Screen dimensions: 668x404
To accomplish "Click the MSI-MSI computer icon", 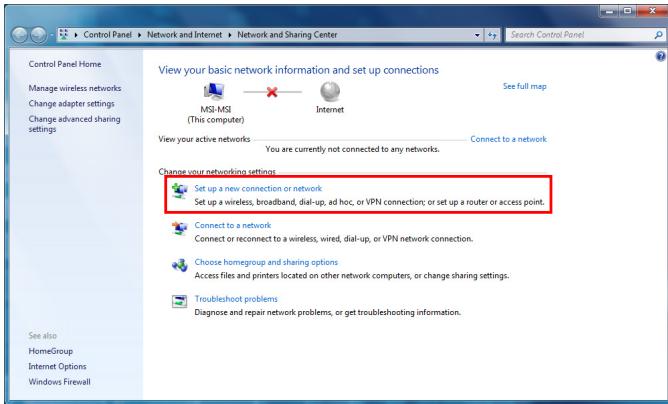I will 214,91.
